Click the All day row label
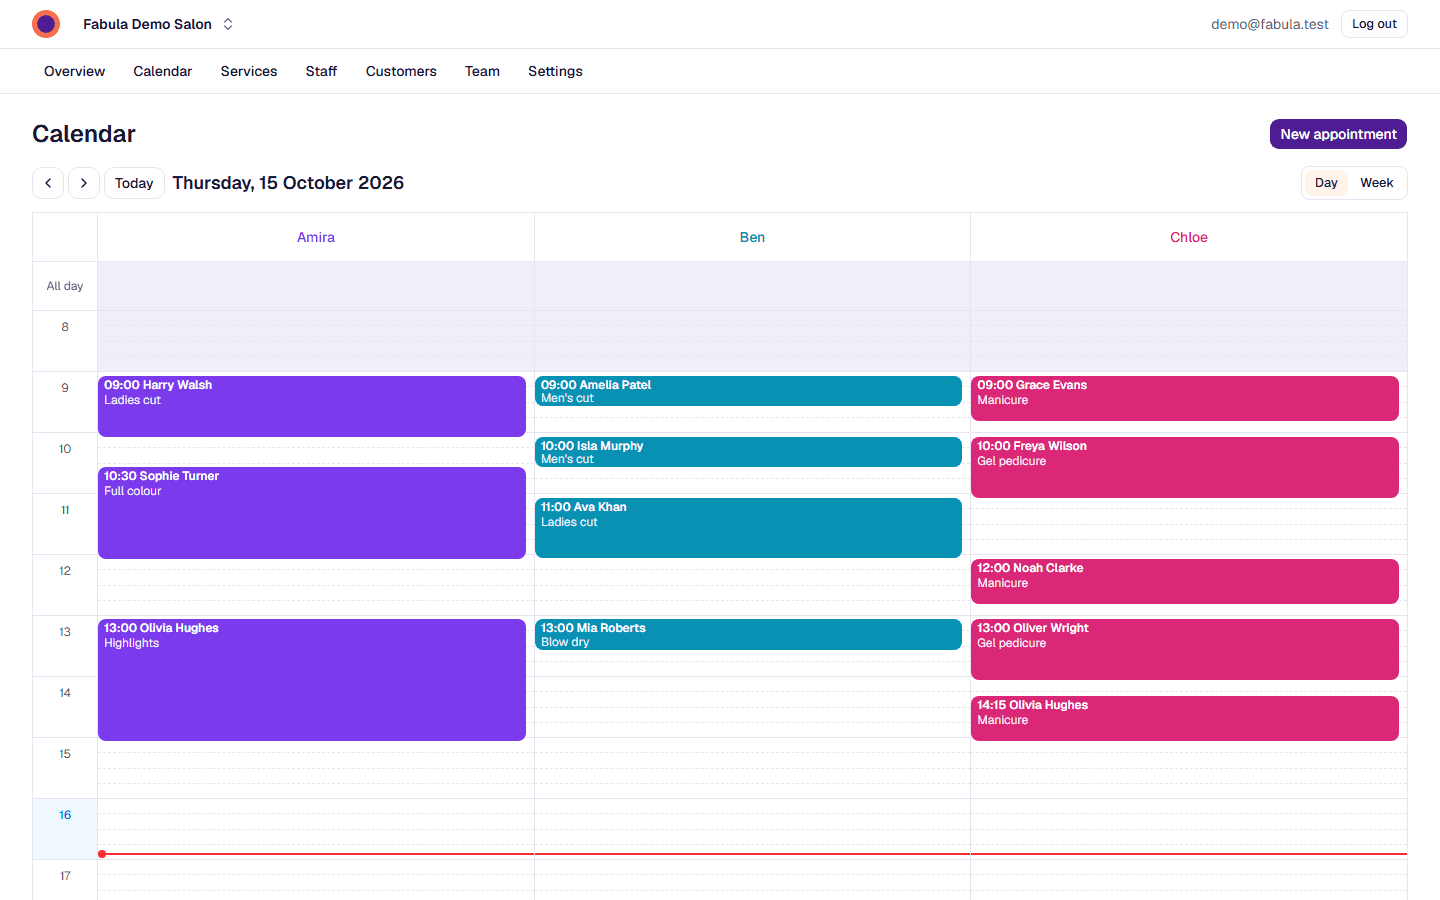 [65, 286]
